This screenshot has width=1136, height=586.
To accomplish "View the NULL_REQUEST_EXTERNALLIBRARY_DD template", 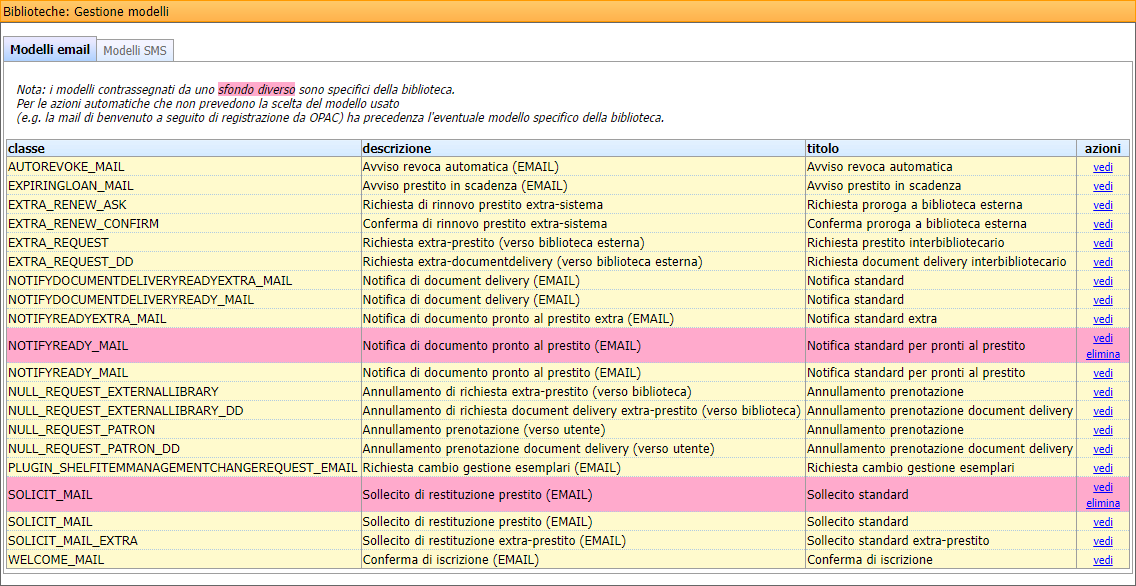I will pyautogui.click(x=1102, y=410).
